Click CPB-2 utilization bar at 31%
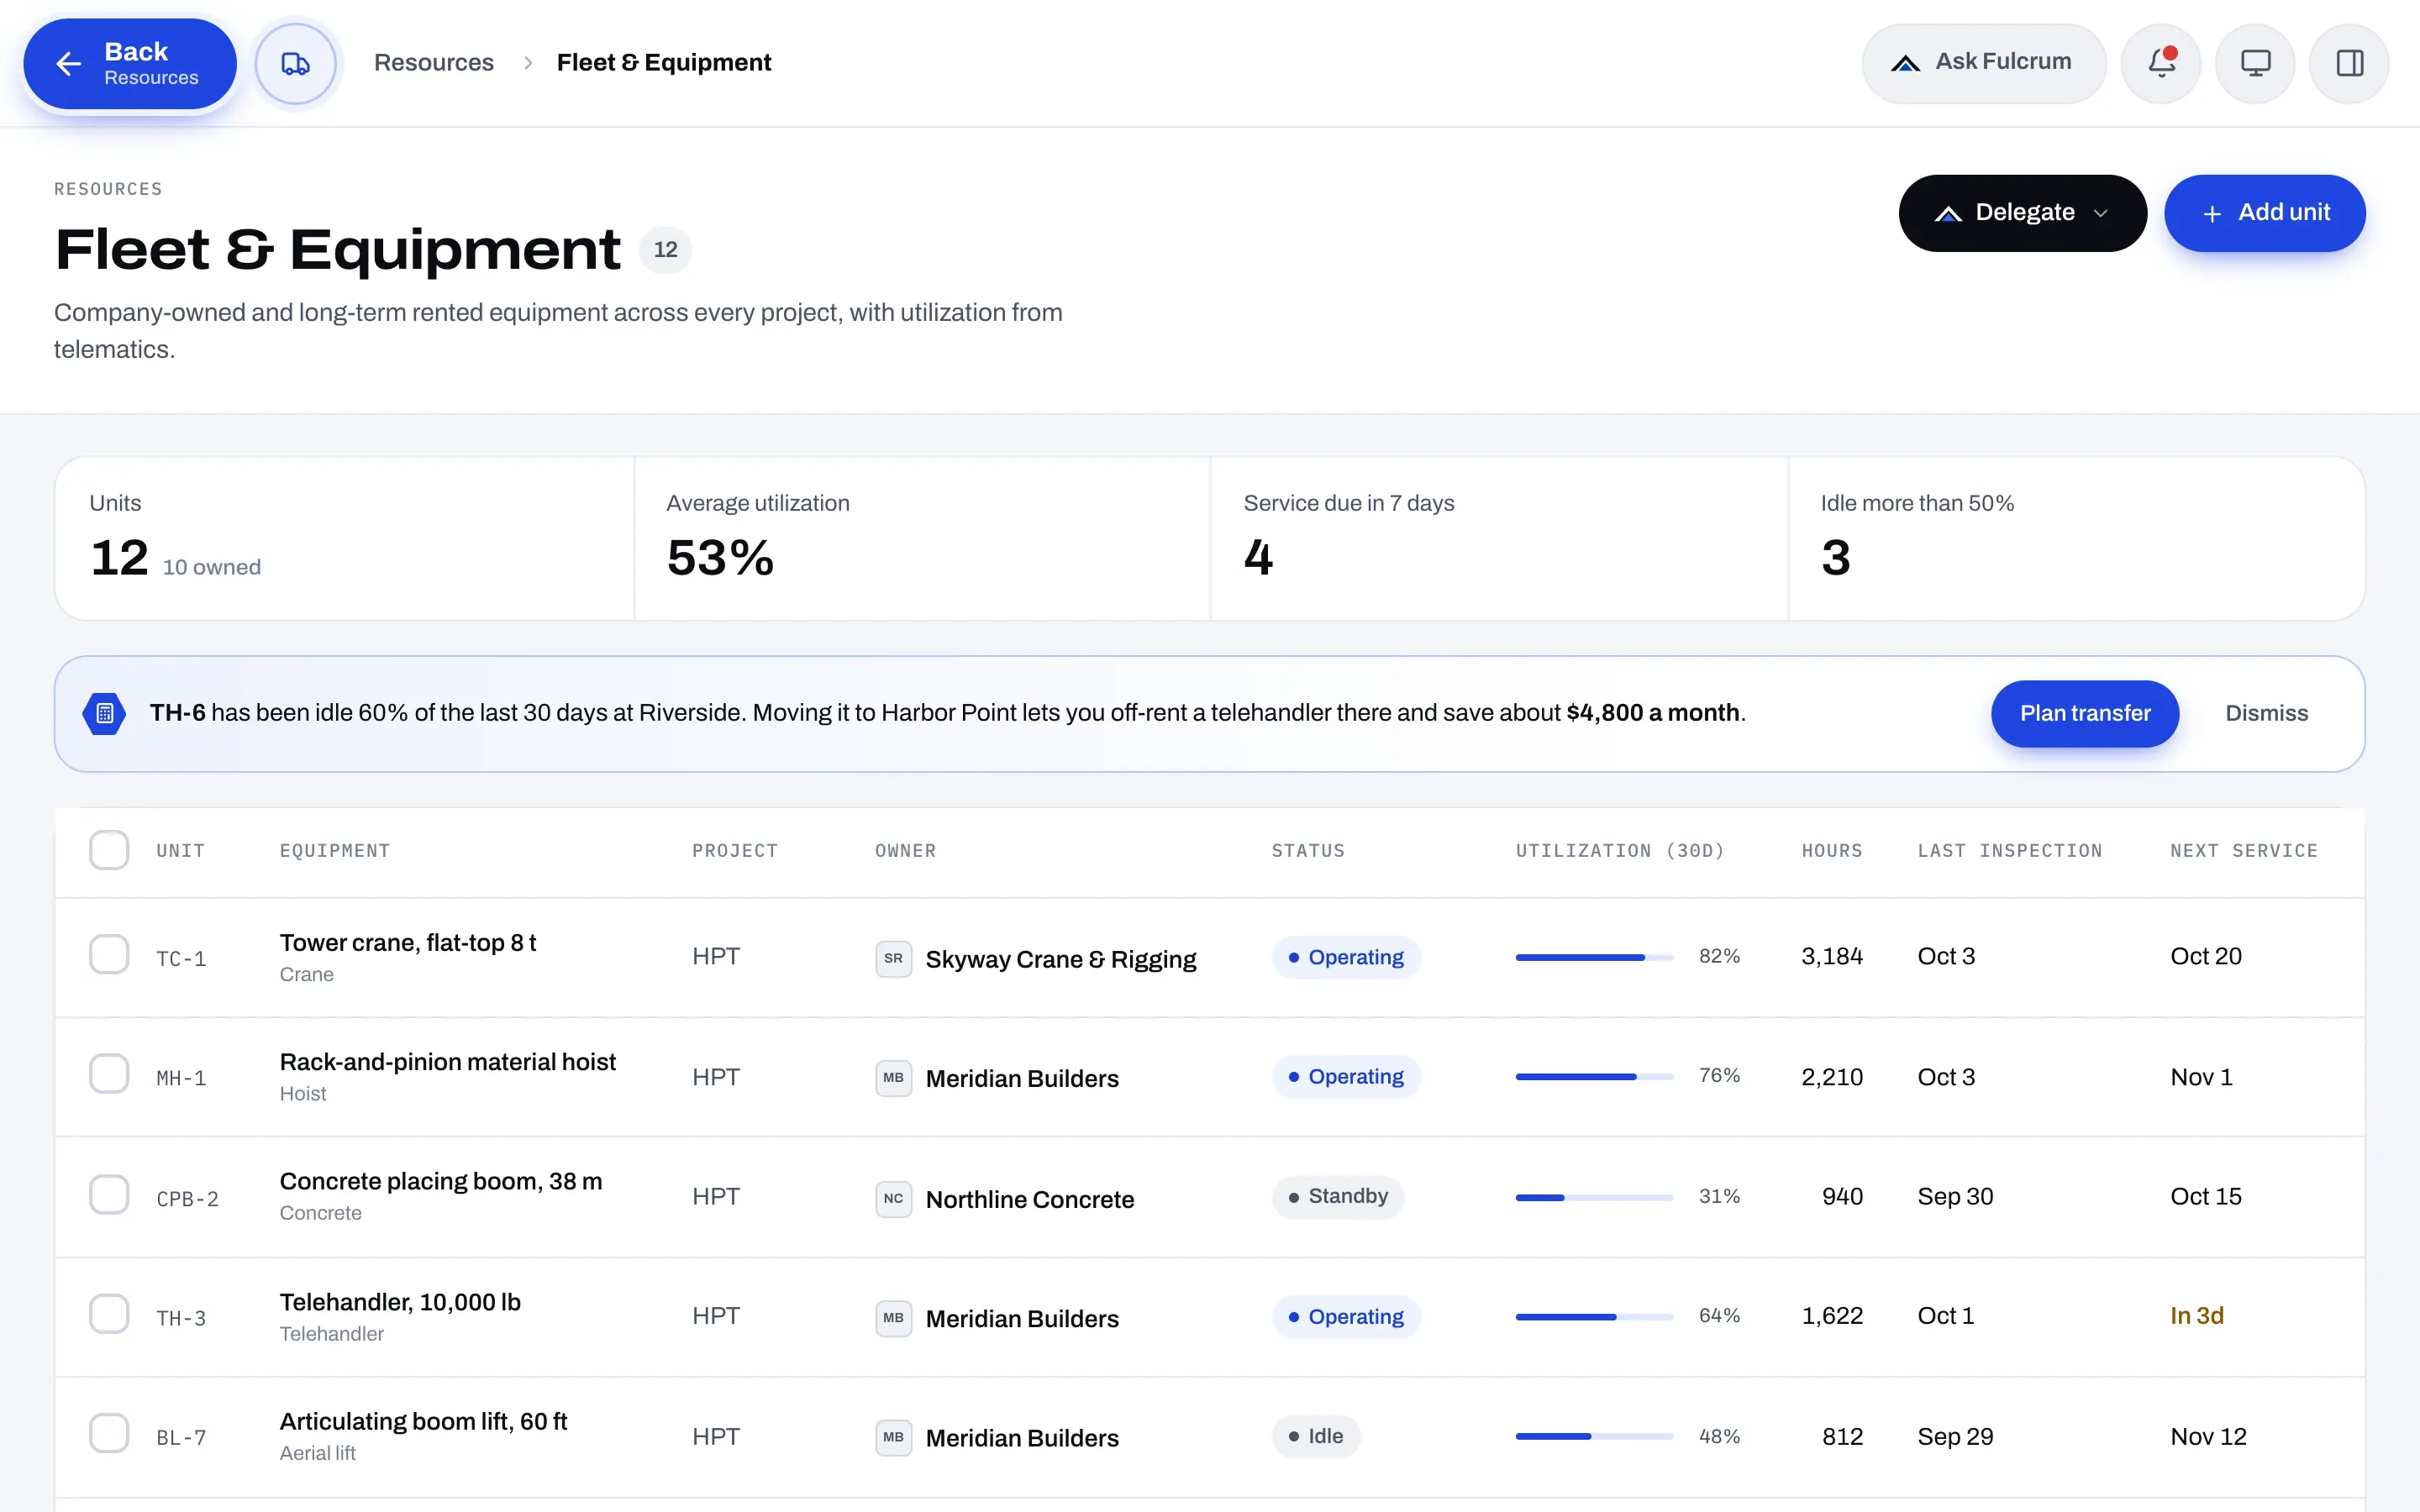 [x=1594, y=1197]
